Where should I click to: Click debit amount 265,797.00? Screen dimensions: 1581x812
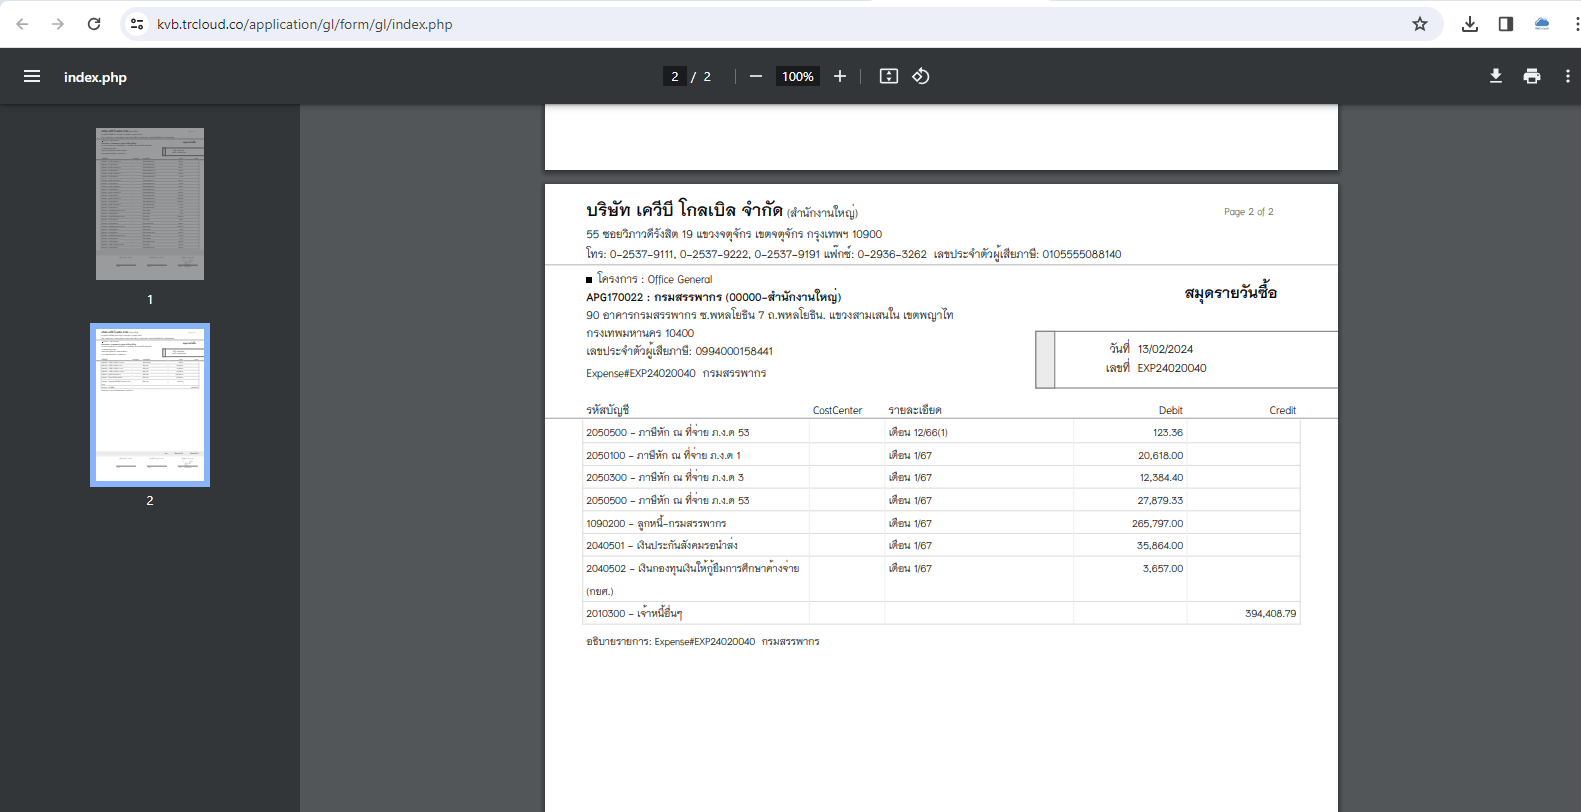1157,523
